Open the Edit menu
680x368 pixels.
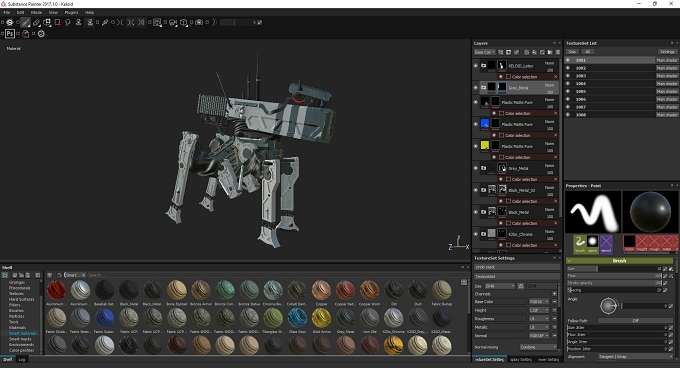click(x=20, y=13)
